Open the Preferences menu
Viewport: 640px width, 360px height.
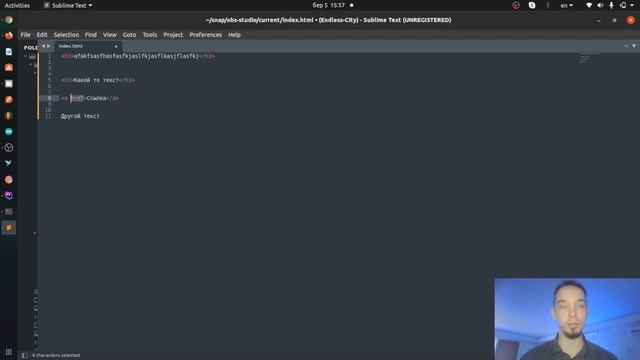[x=205, y=35]
